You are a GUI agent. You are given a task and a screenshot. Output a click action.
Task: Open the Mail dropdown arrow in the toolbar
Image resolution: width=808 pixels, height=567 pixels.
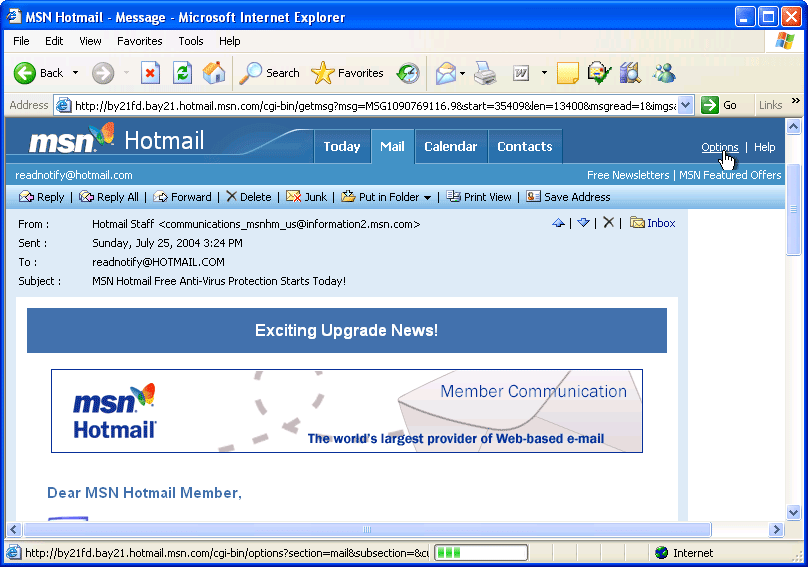click(x=462, y=73)
